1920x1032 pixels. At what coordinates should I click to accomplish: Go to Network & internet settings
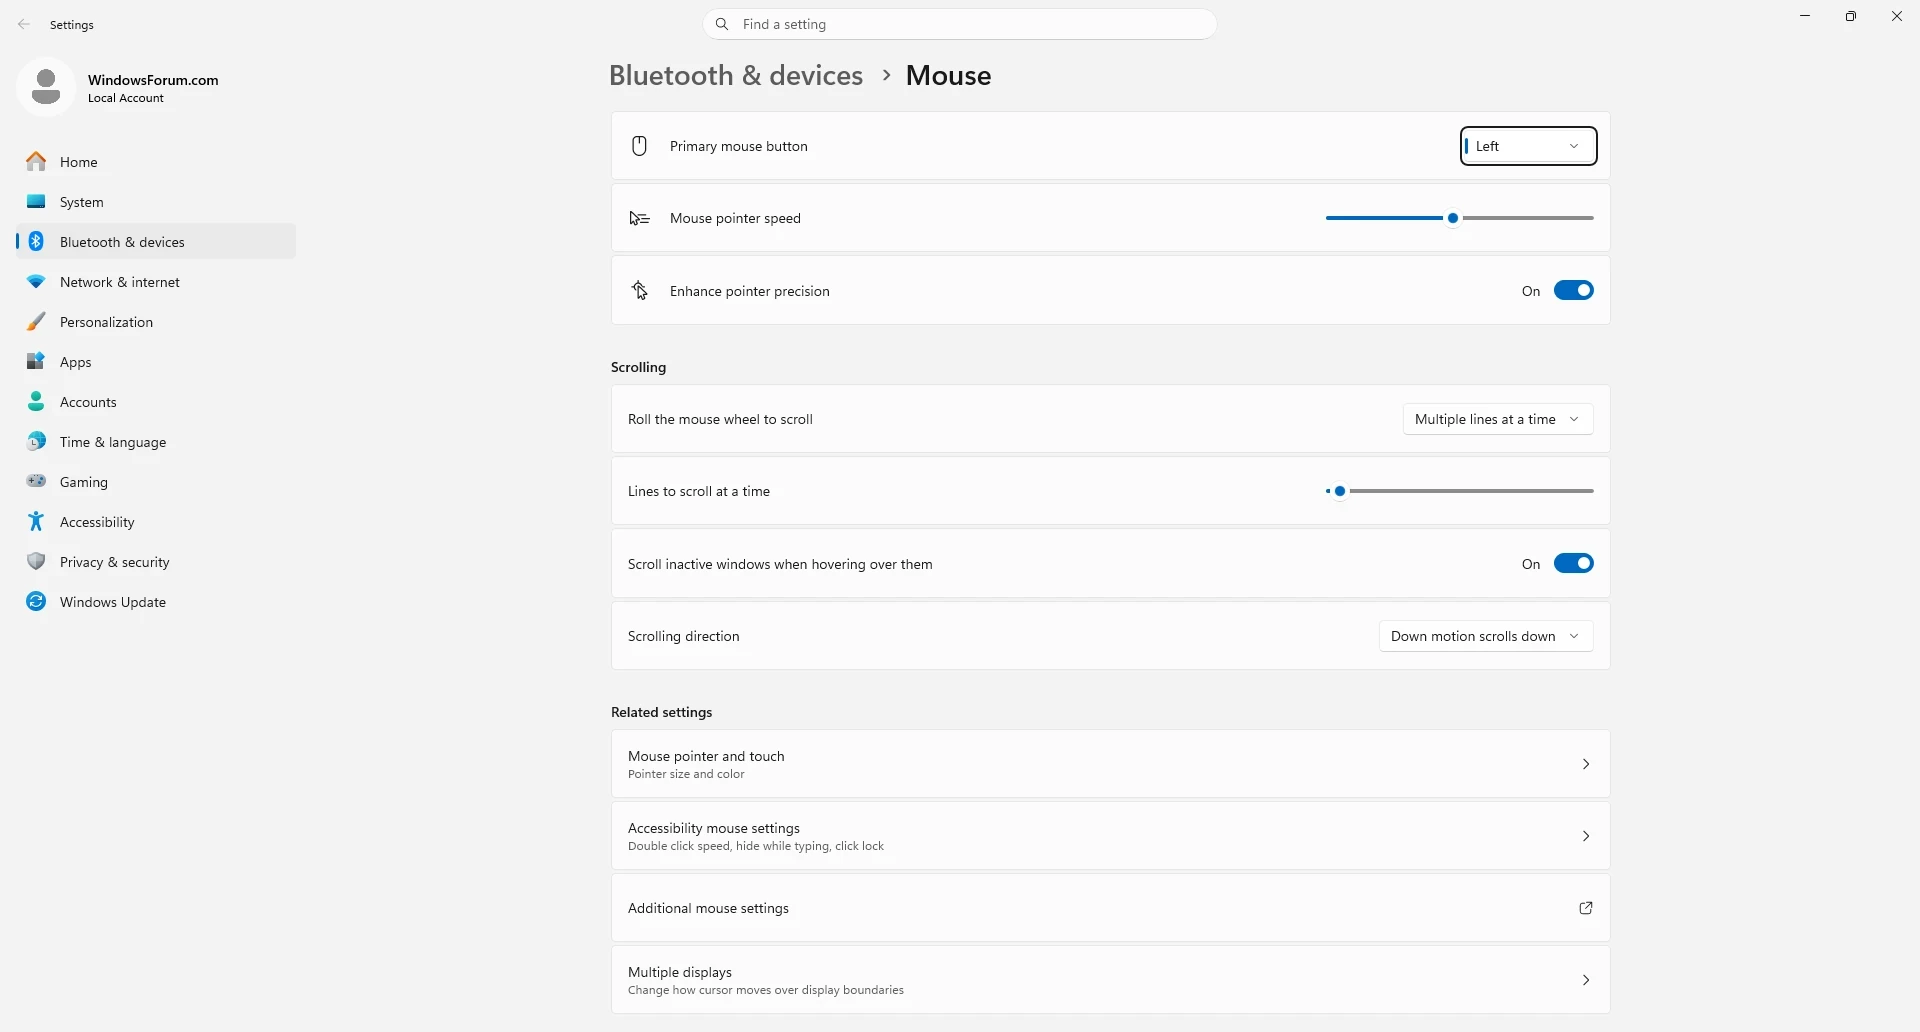(156, 282)
